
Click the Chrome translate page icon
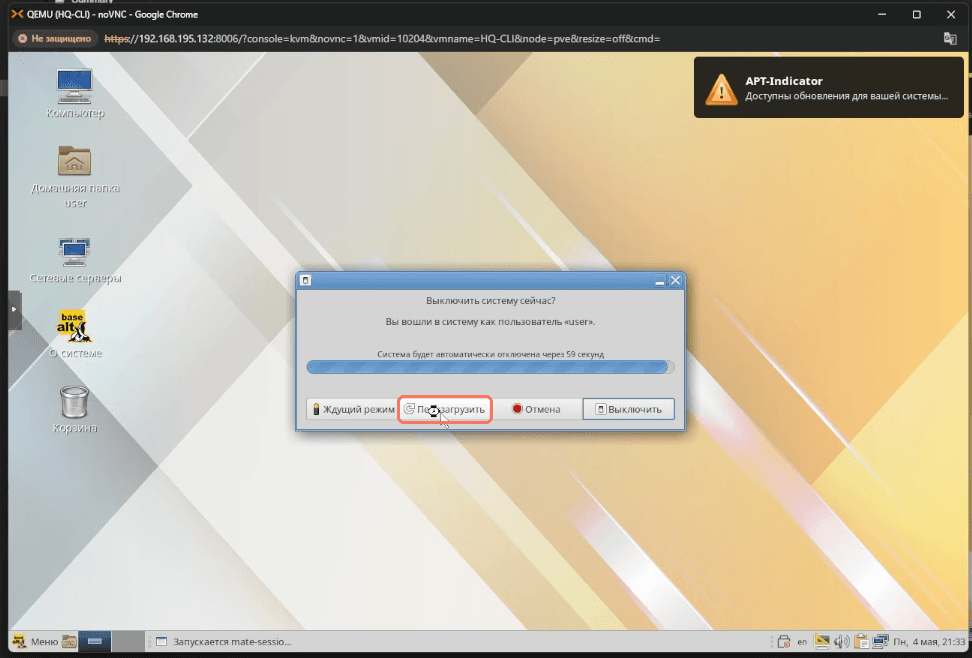click(x=950, y=38)
